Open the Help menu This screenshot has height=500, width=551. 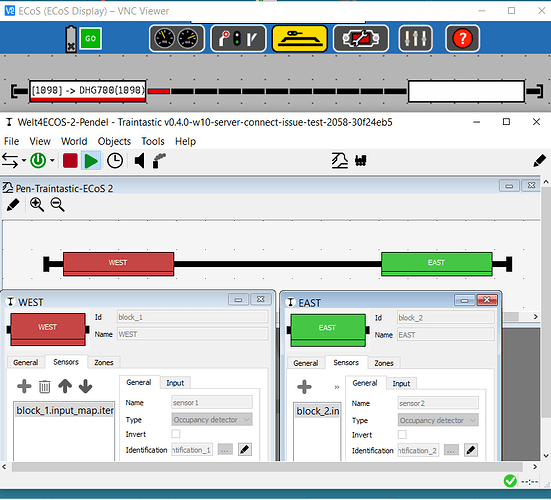185,141
